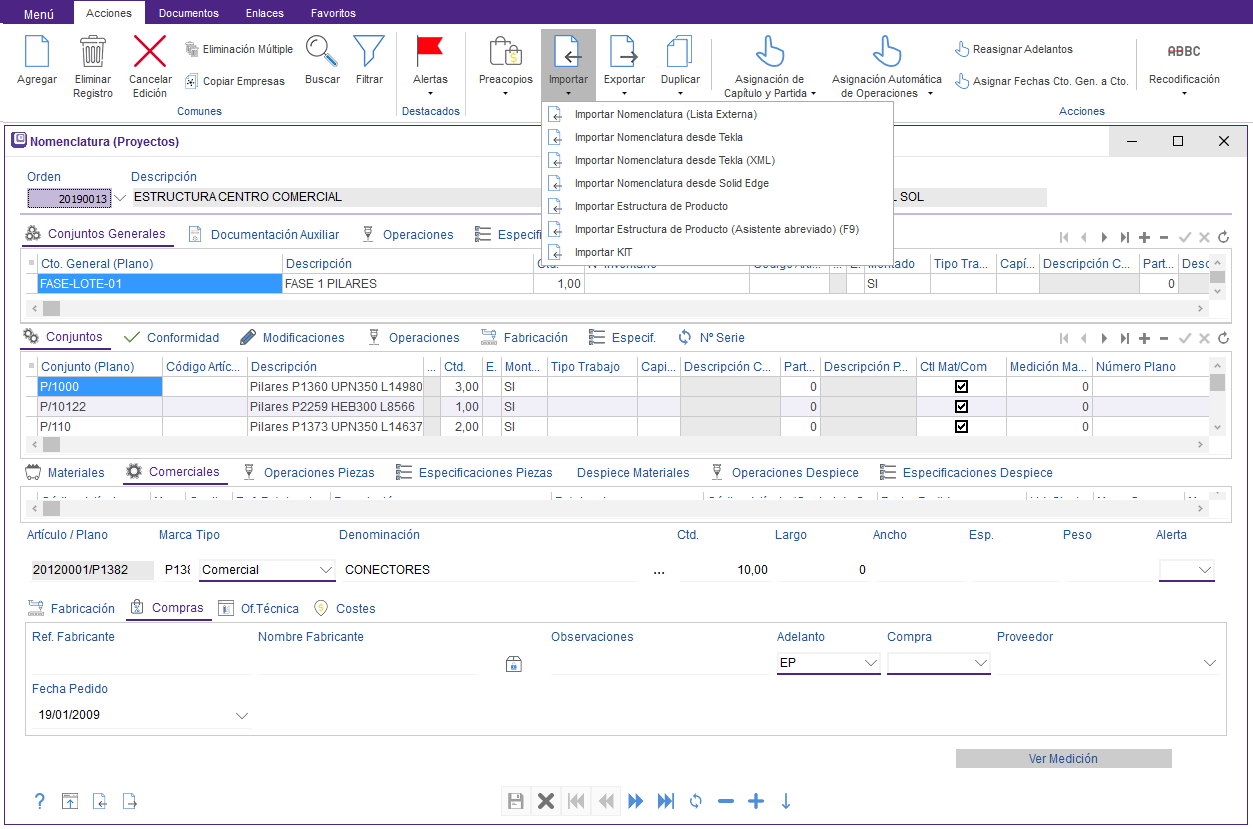Select Importar Nomenclatura desde Tekla (XML)

tap(674, 160)
